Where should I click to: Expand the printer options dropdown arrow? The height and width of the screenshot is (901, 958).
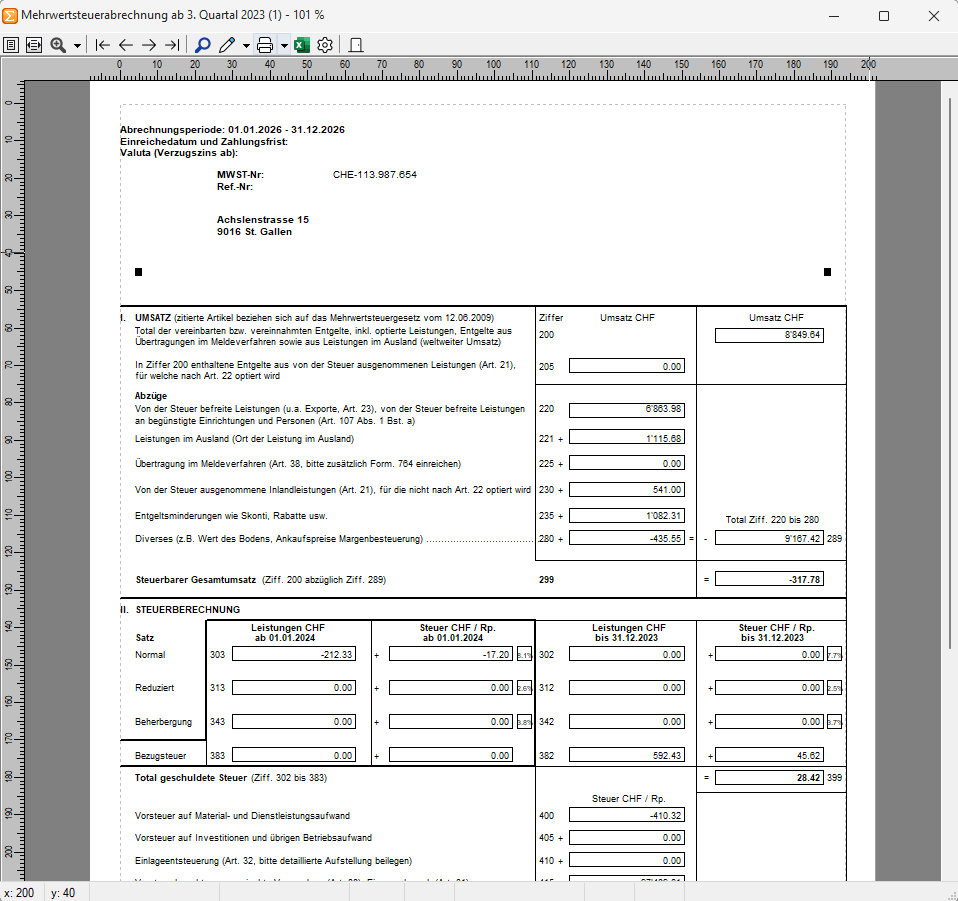pyautogui.click(x=284, y=46)
